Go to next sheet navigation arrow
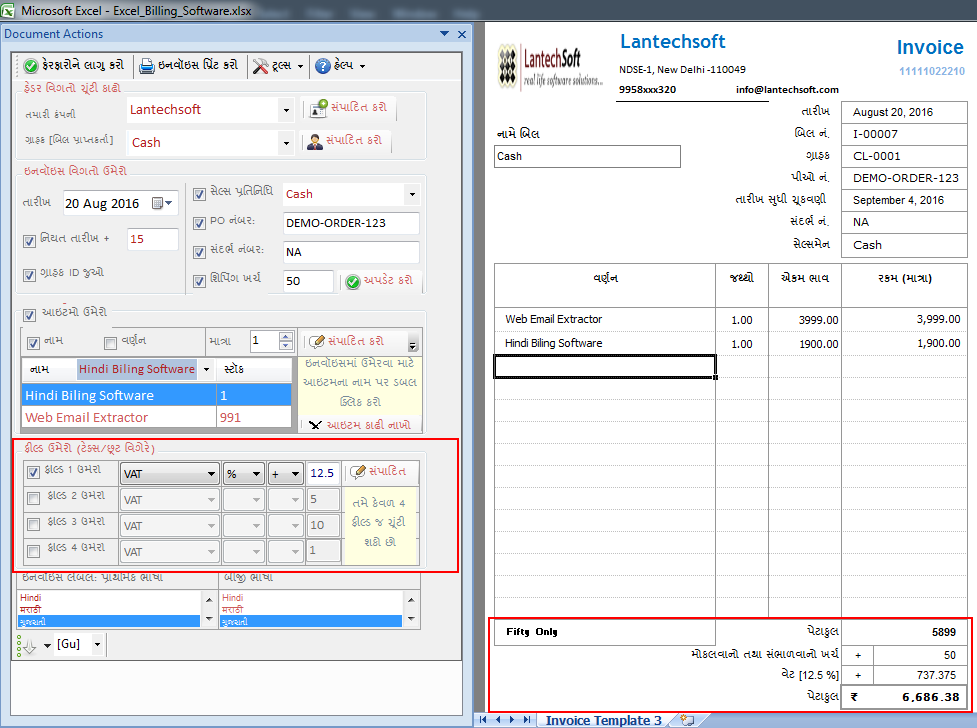 pyautogui.click(x=512, y=720)
